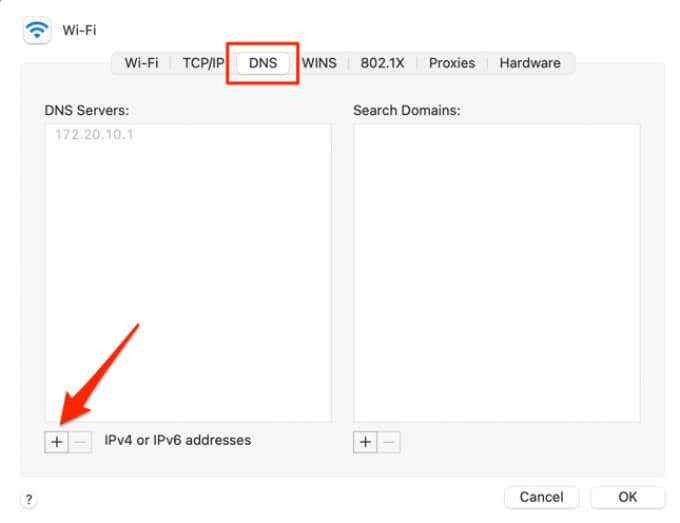Click inside the Search Domains list
The height and width of the screenshot is (523, 680).
tap(497, 273)
